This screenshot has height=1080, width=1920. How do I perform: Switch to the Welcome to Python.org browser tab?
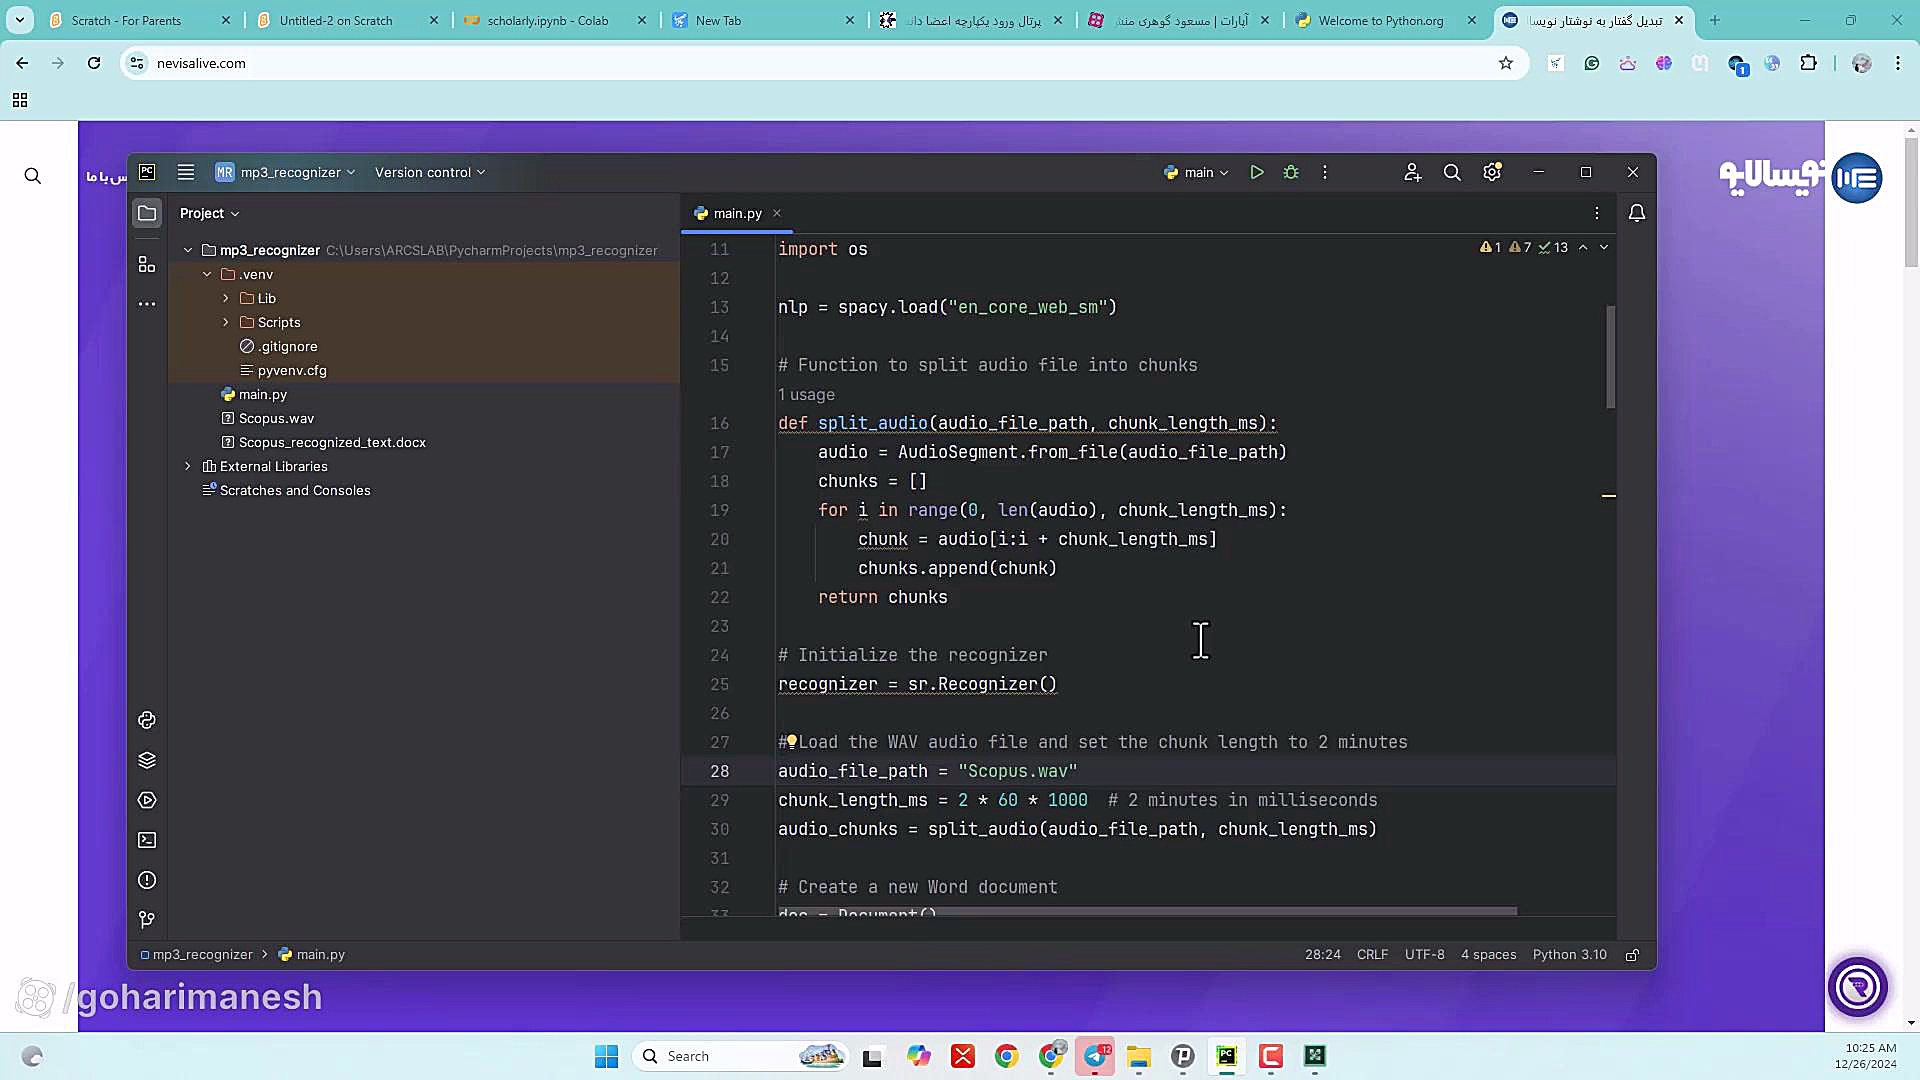(x=1380, y=20)
